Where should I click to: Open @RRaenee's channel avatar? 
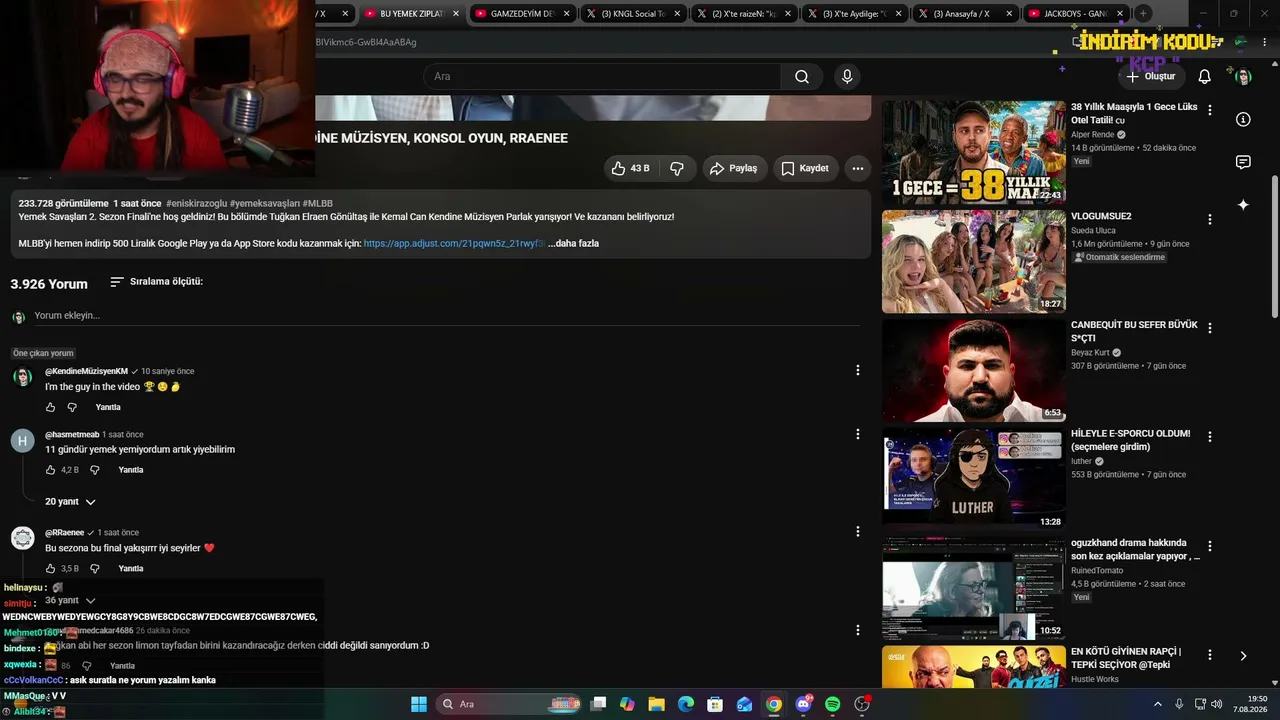22,538
